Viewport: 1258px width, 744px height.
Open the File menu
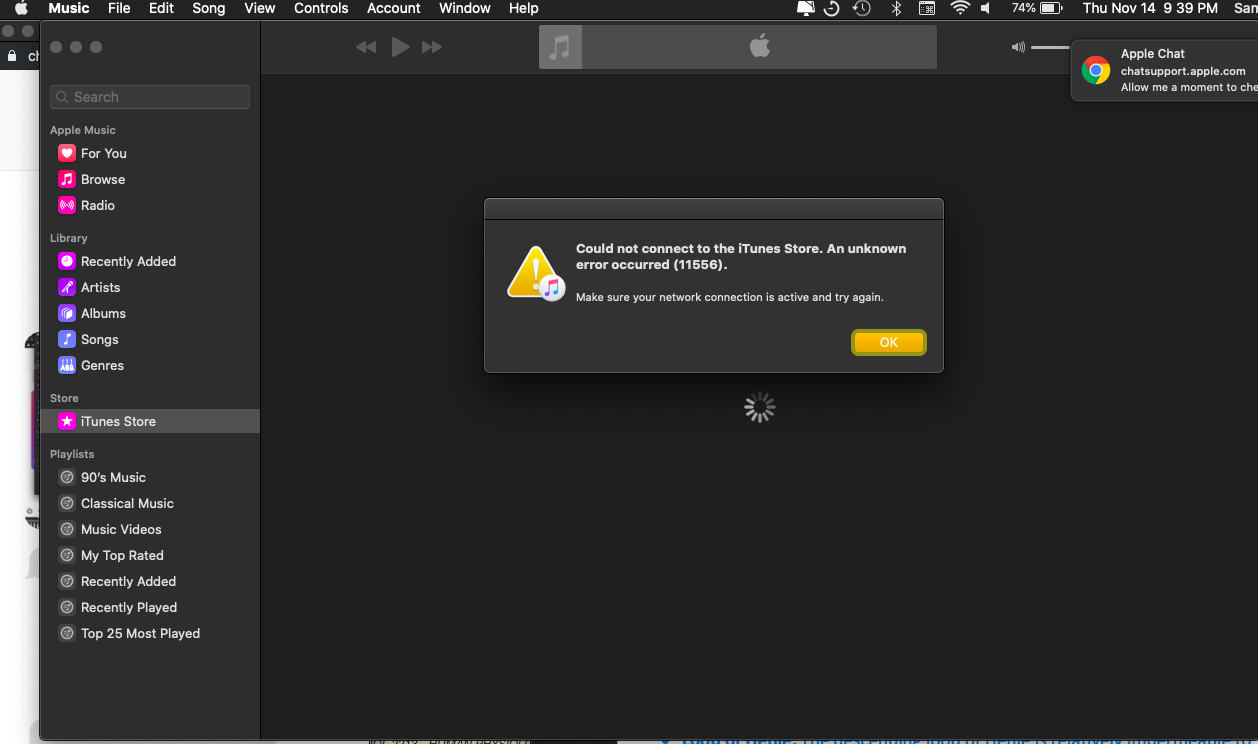point(119,8)
